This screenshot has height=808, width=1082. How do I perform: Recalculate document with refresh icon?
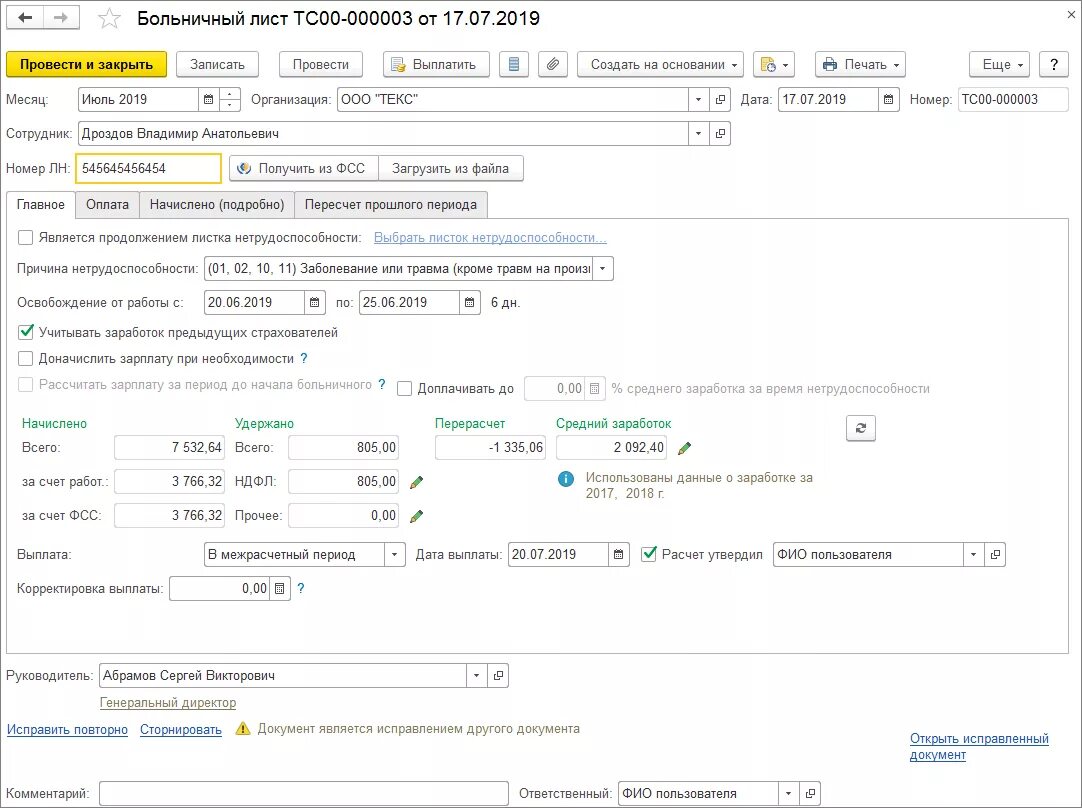click(860, 428)
